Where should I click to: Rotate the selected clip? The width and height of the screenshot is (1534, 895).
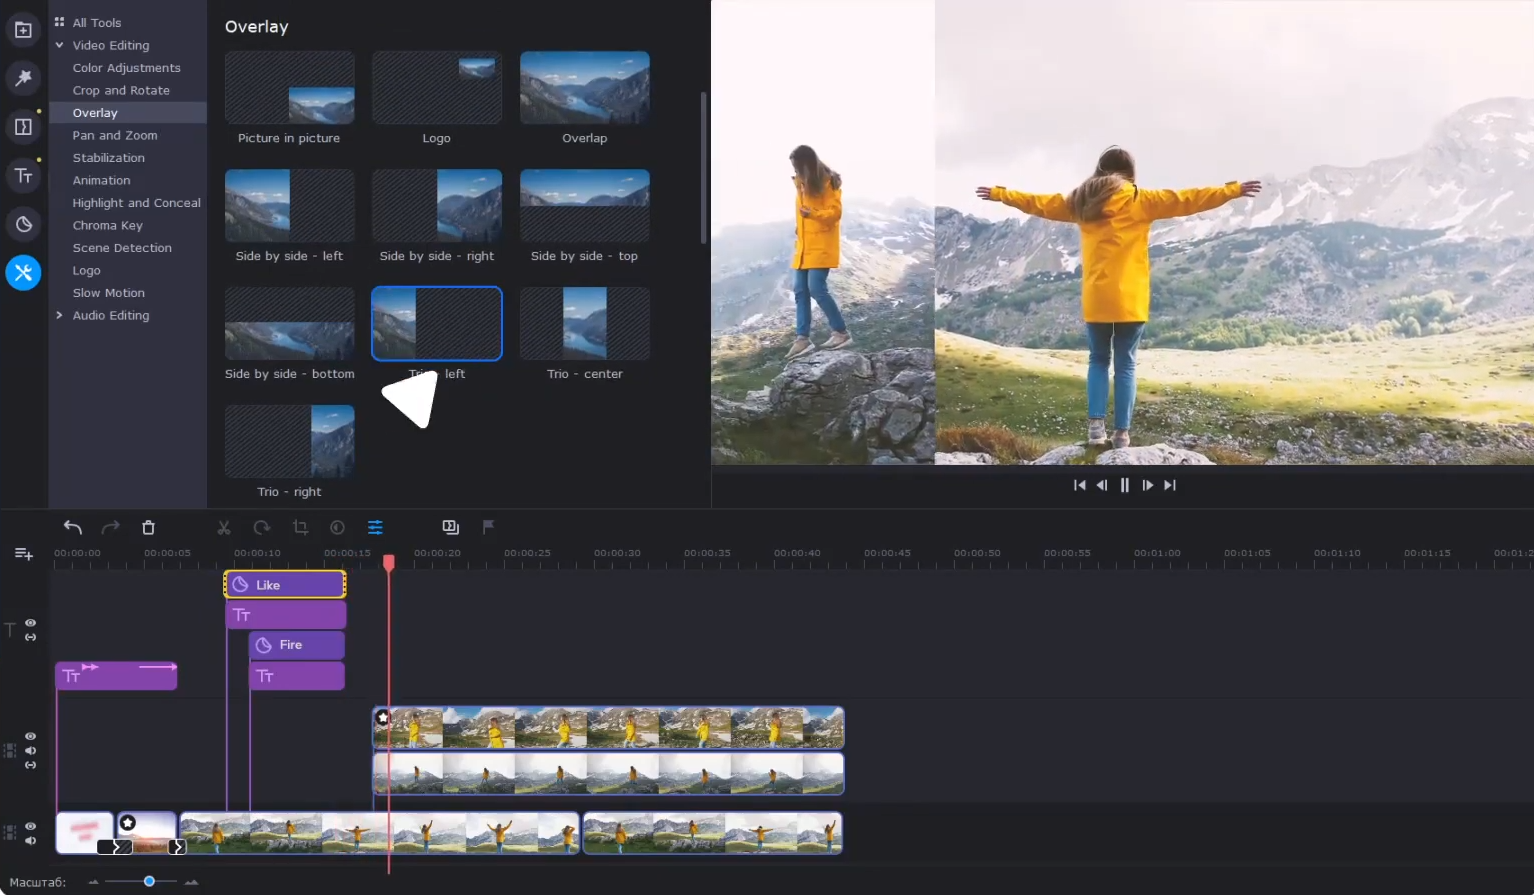click(261, 527)
